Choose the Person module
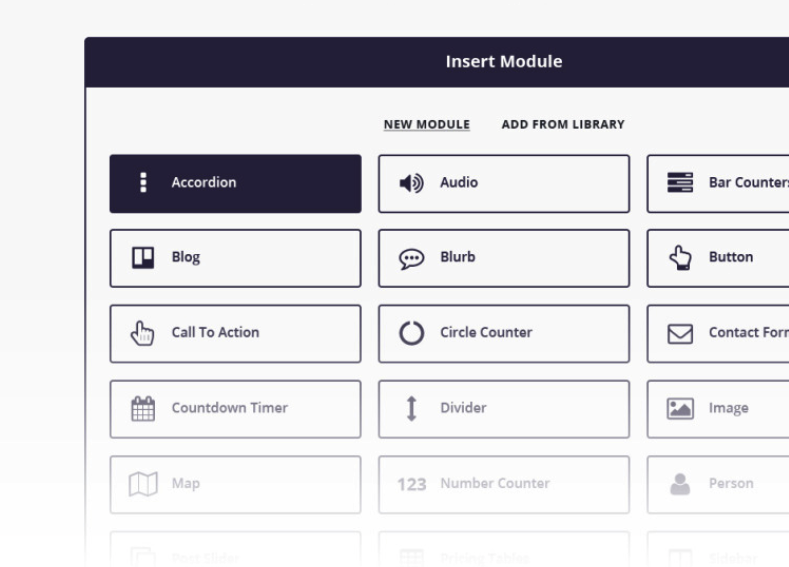 (x=718, y=484)
